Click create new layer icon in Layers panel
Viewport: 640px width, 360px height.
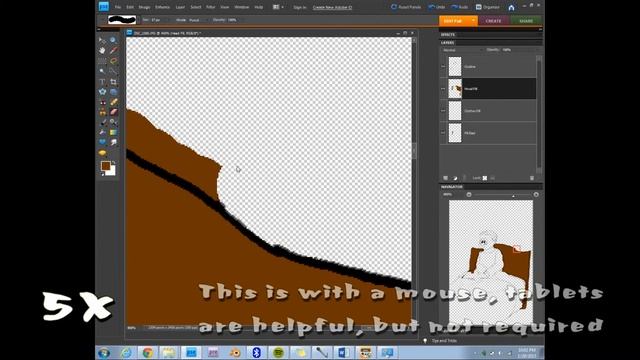point(445,178)
